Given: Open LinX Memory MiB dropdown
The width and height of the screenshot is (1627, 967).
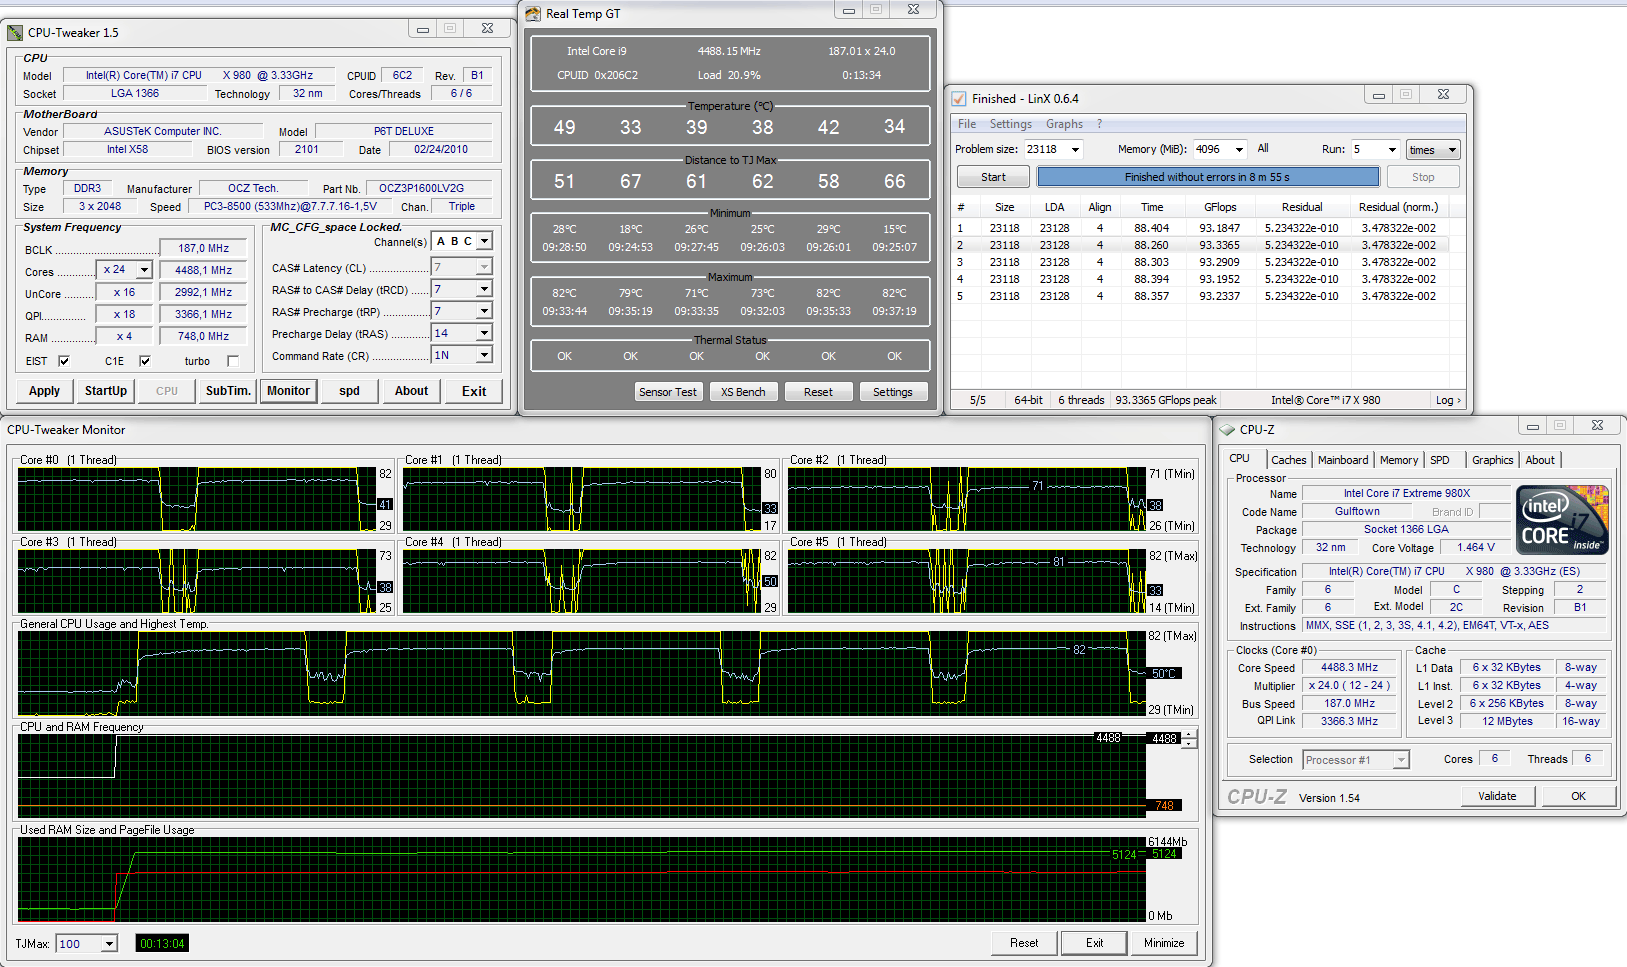Looking at the screenshot, I should [x=1239, y=149].
